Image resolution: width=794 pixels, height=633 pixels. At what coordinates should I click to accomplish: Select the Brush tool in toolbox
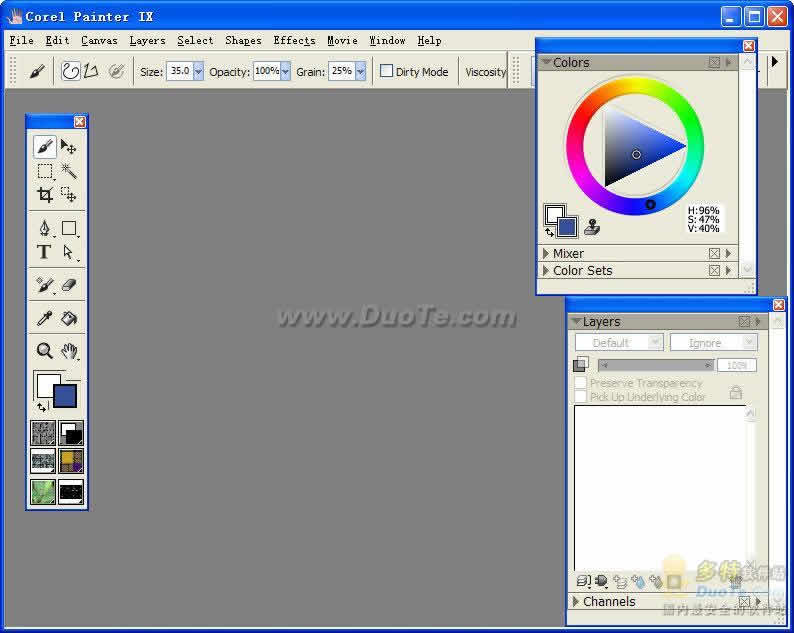(x=45, y=147)
